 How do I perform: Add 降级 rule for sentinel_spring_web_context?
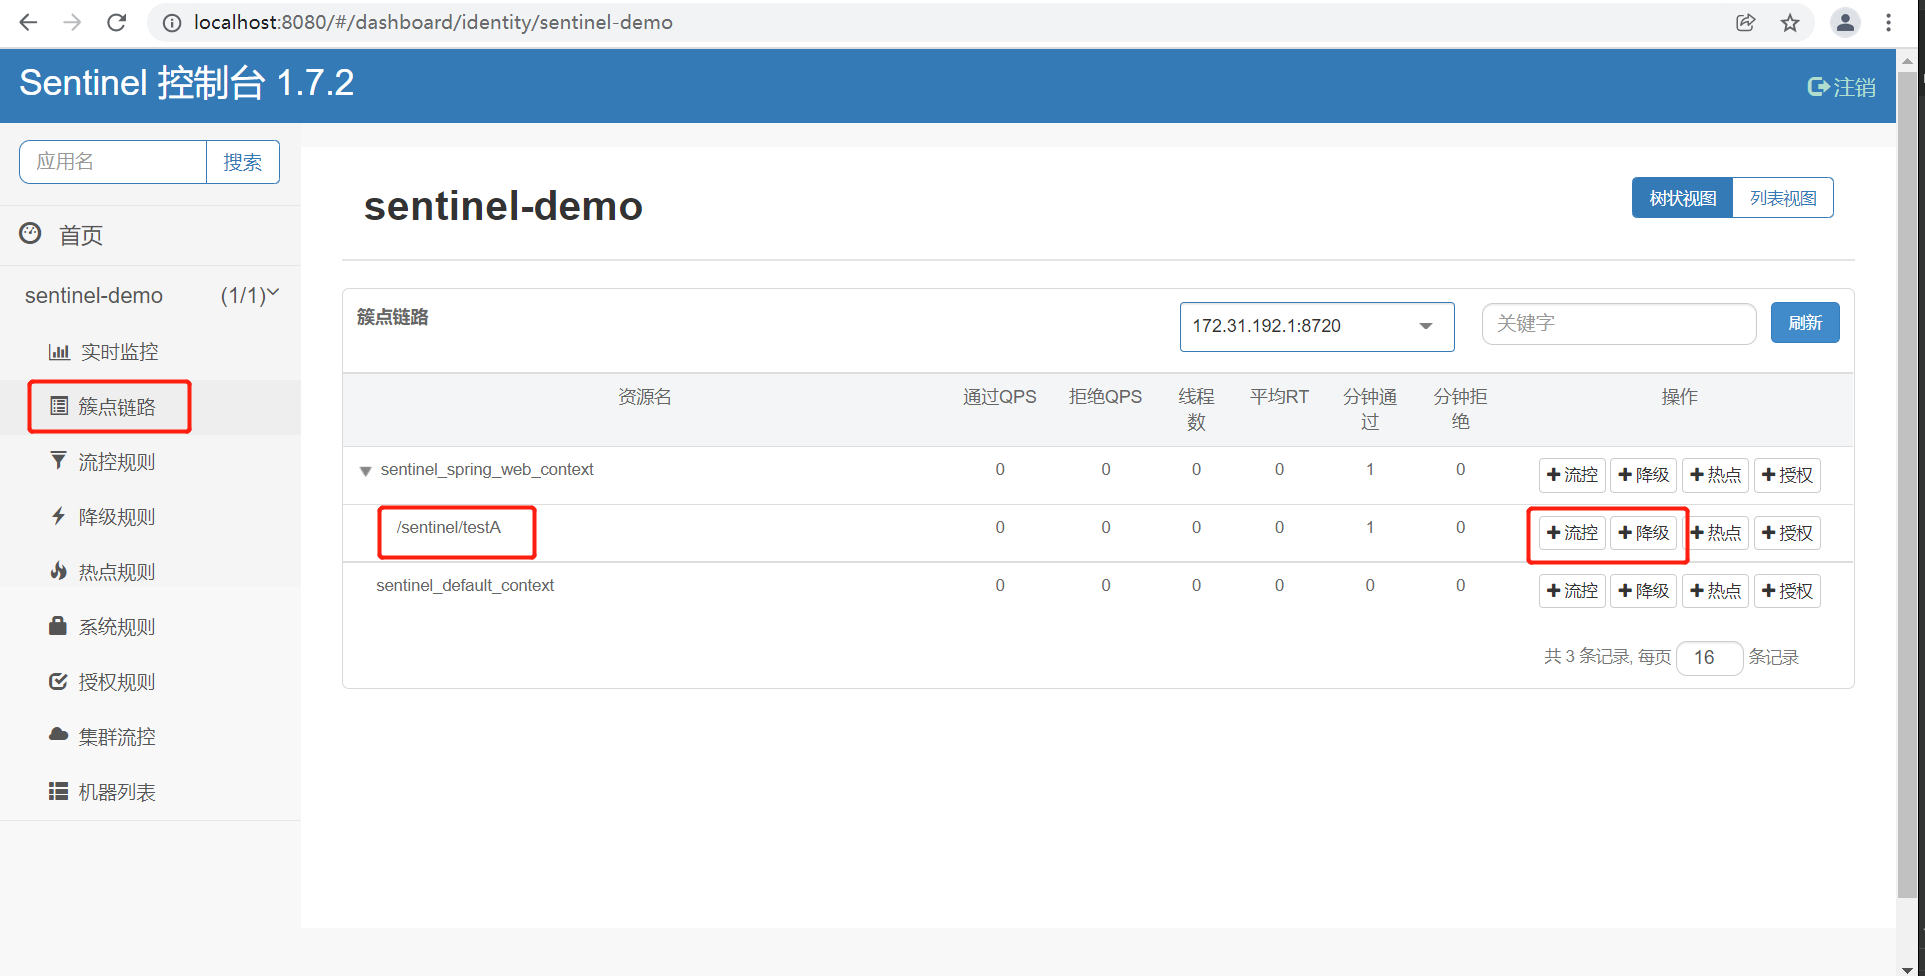[1644, 475]
